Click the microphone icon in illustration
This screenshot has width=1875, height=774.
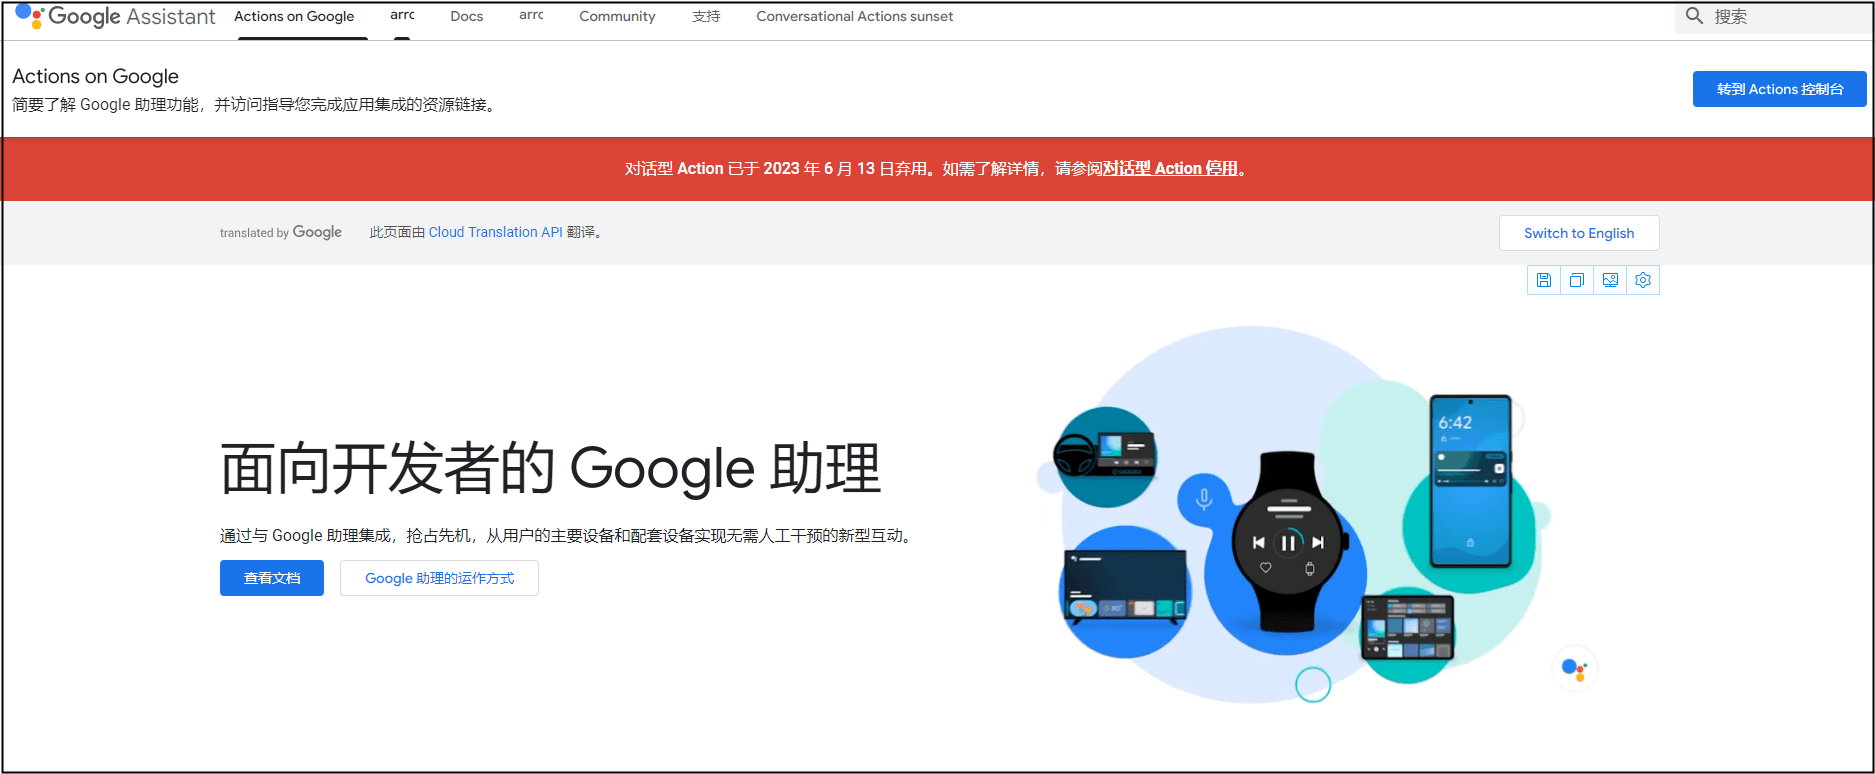(1204, 498)
